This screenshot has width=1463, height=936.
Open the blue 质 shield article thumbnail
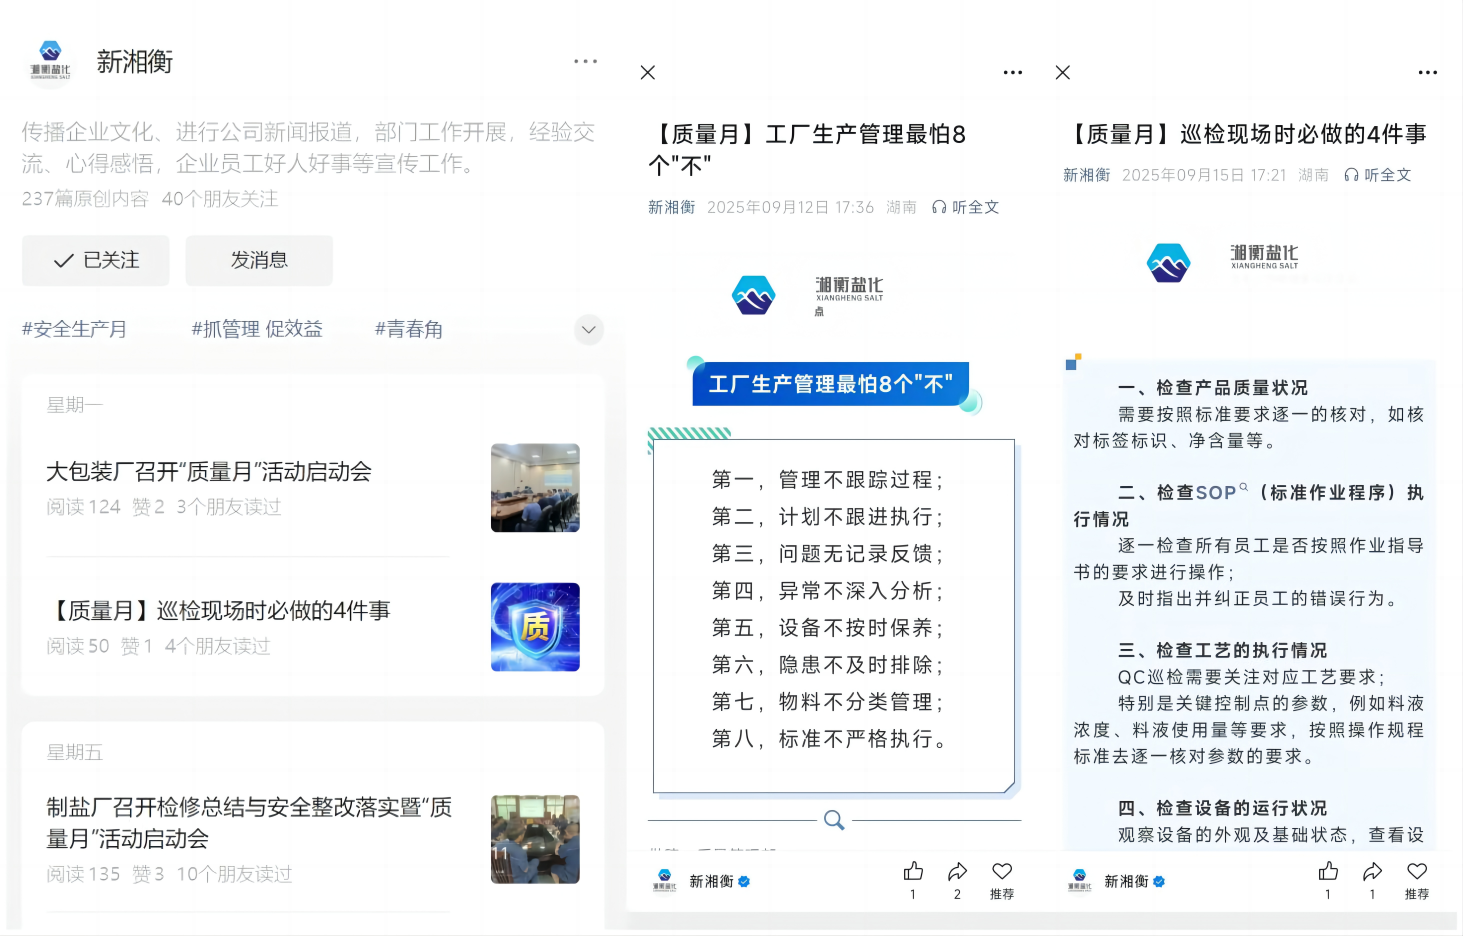tap(535, 627)
